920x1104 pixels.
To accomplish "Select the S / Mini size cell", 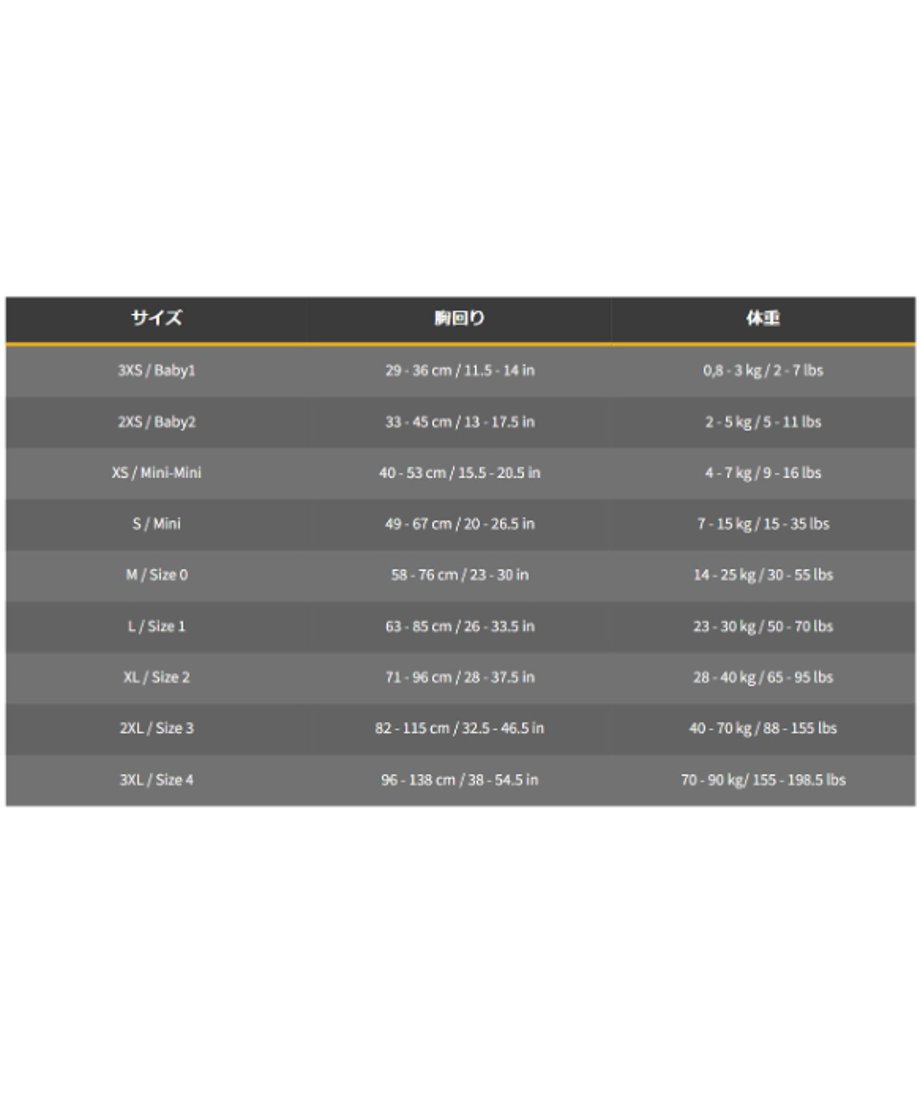I will [x=156, y=524].
